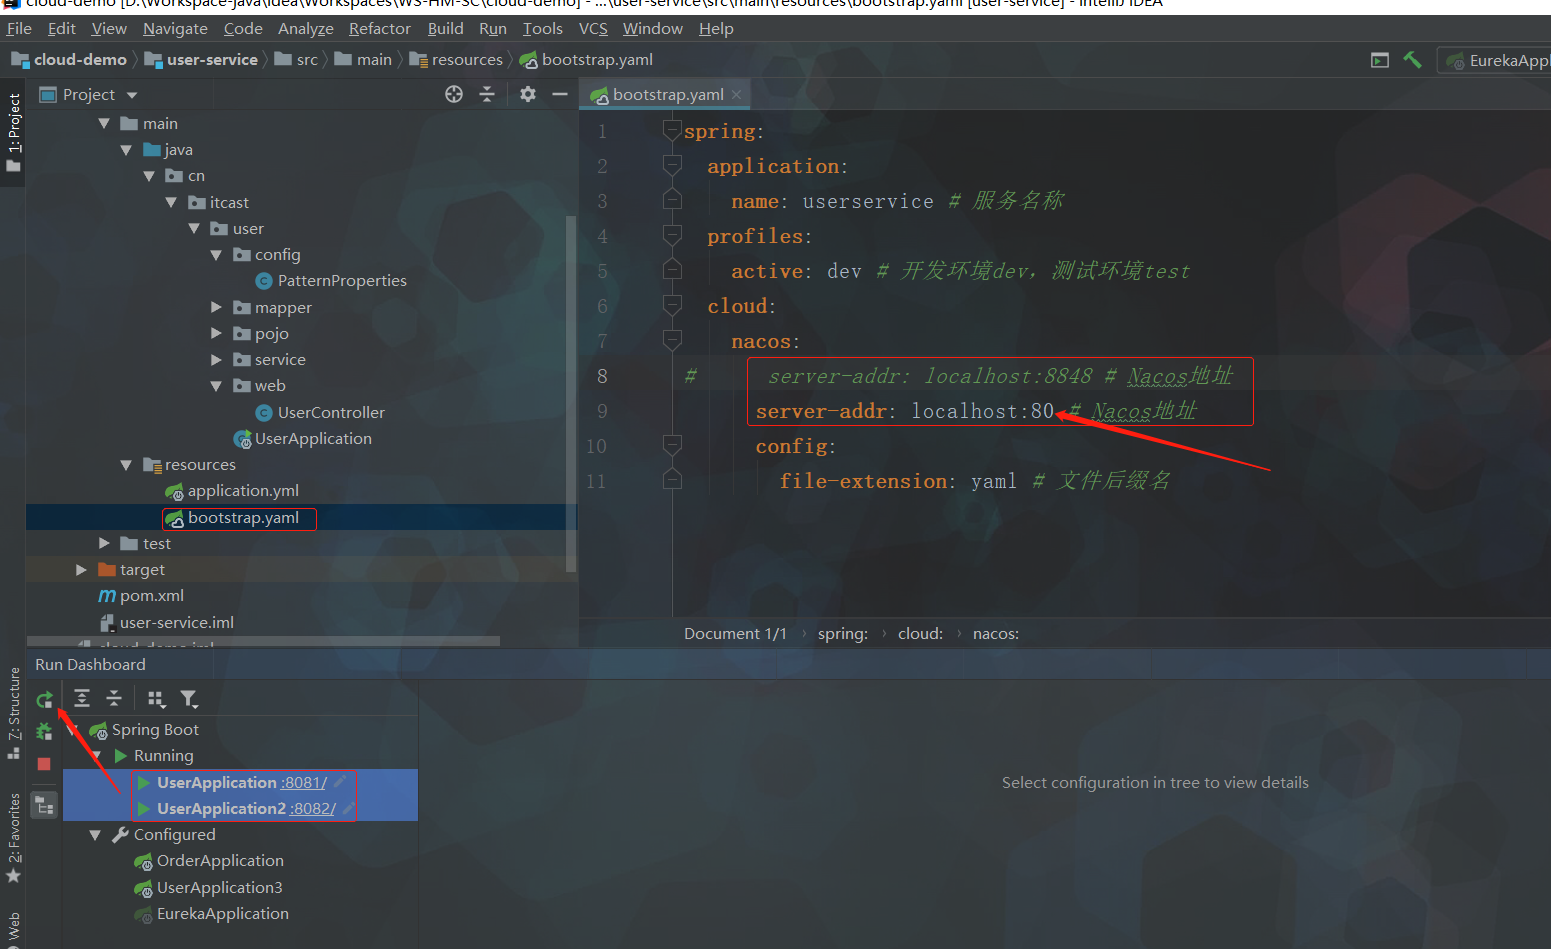Click the collapse all icon in Project panel
The height and width of the screenshot is (949, 1551).
coord(487,94)
